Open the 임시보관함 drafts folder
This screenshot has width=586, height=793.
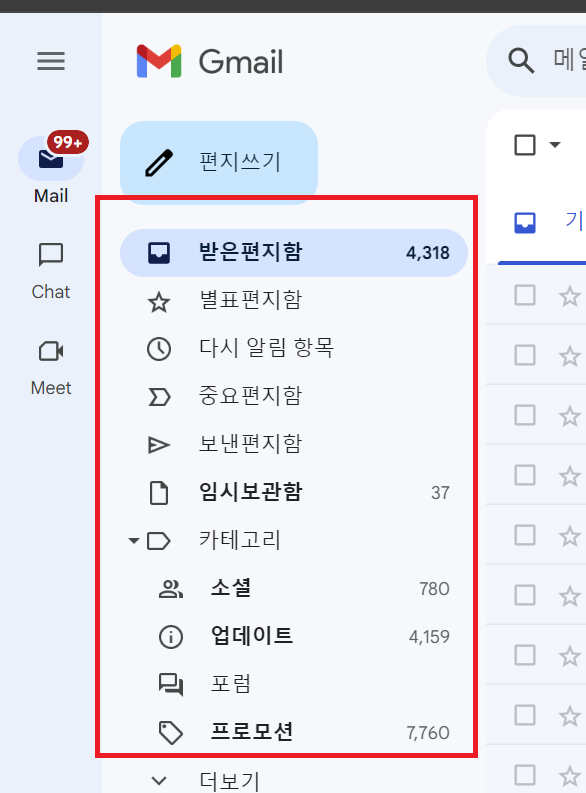coord(294,493)
